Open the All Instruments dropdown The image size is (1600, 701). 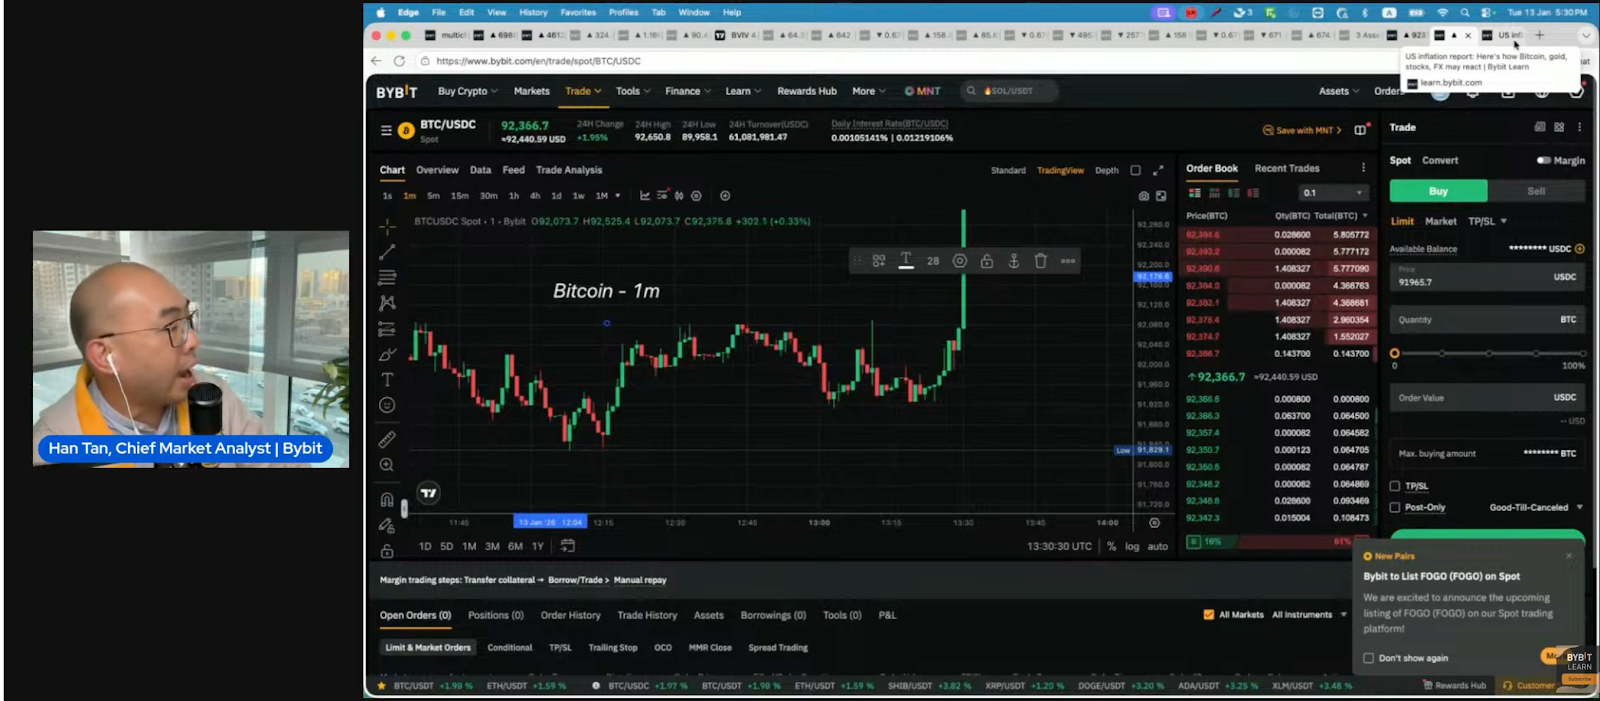1309,615
